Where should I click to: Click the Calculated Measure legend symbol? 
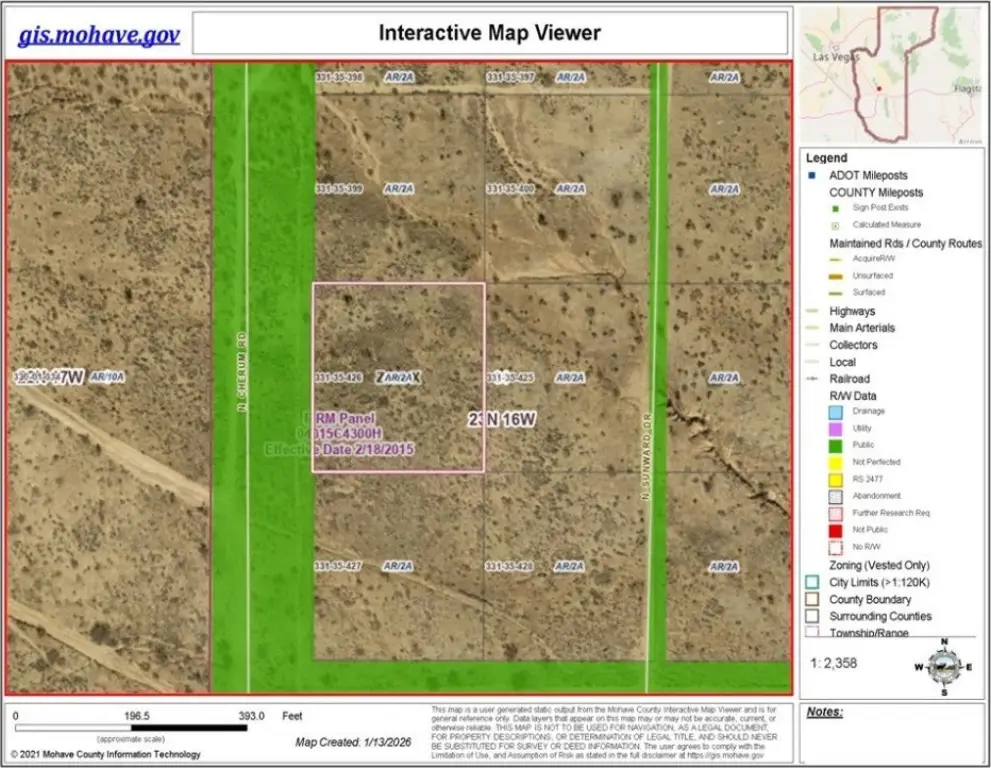pyautogui.click(x=836, y=225)
